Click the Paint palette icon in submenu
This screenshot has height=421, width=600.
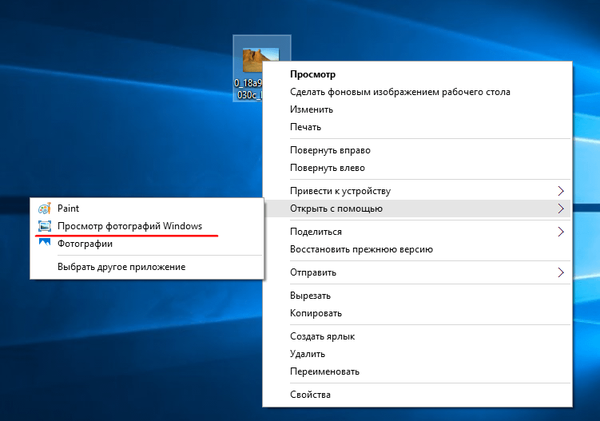pyautogui.click(x=44, y=208)
